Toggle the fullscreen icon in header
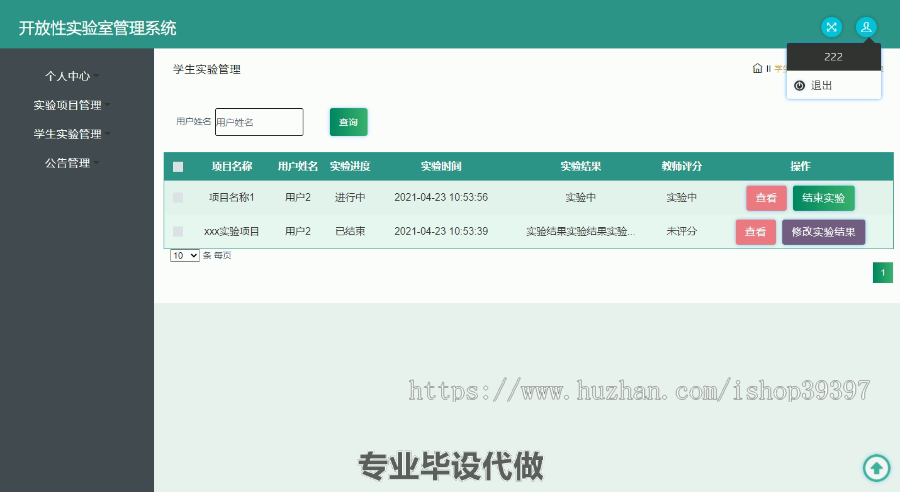Viewport: 900px width, 492px height. click(x=831, y=27)
